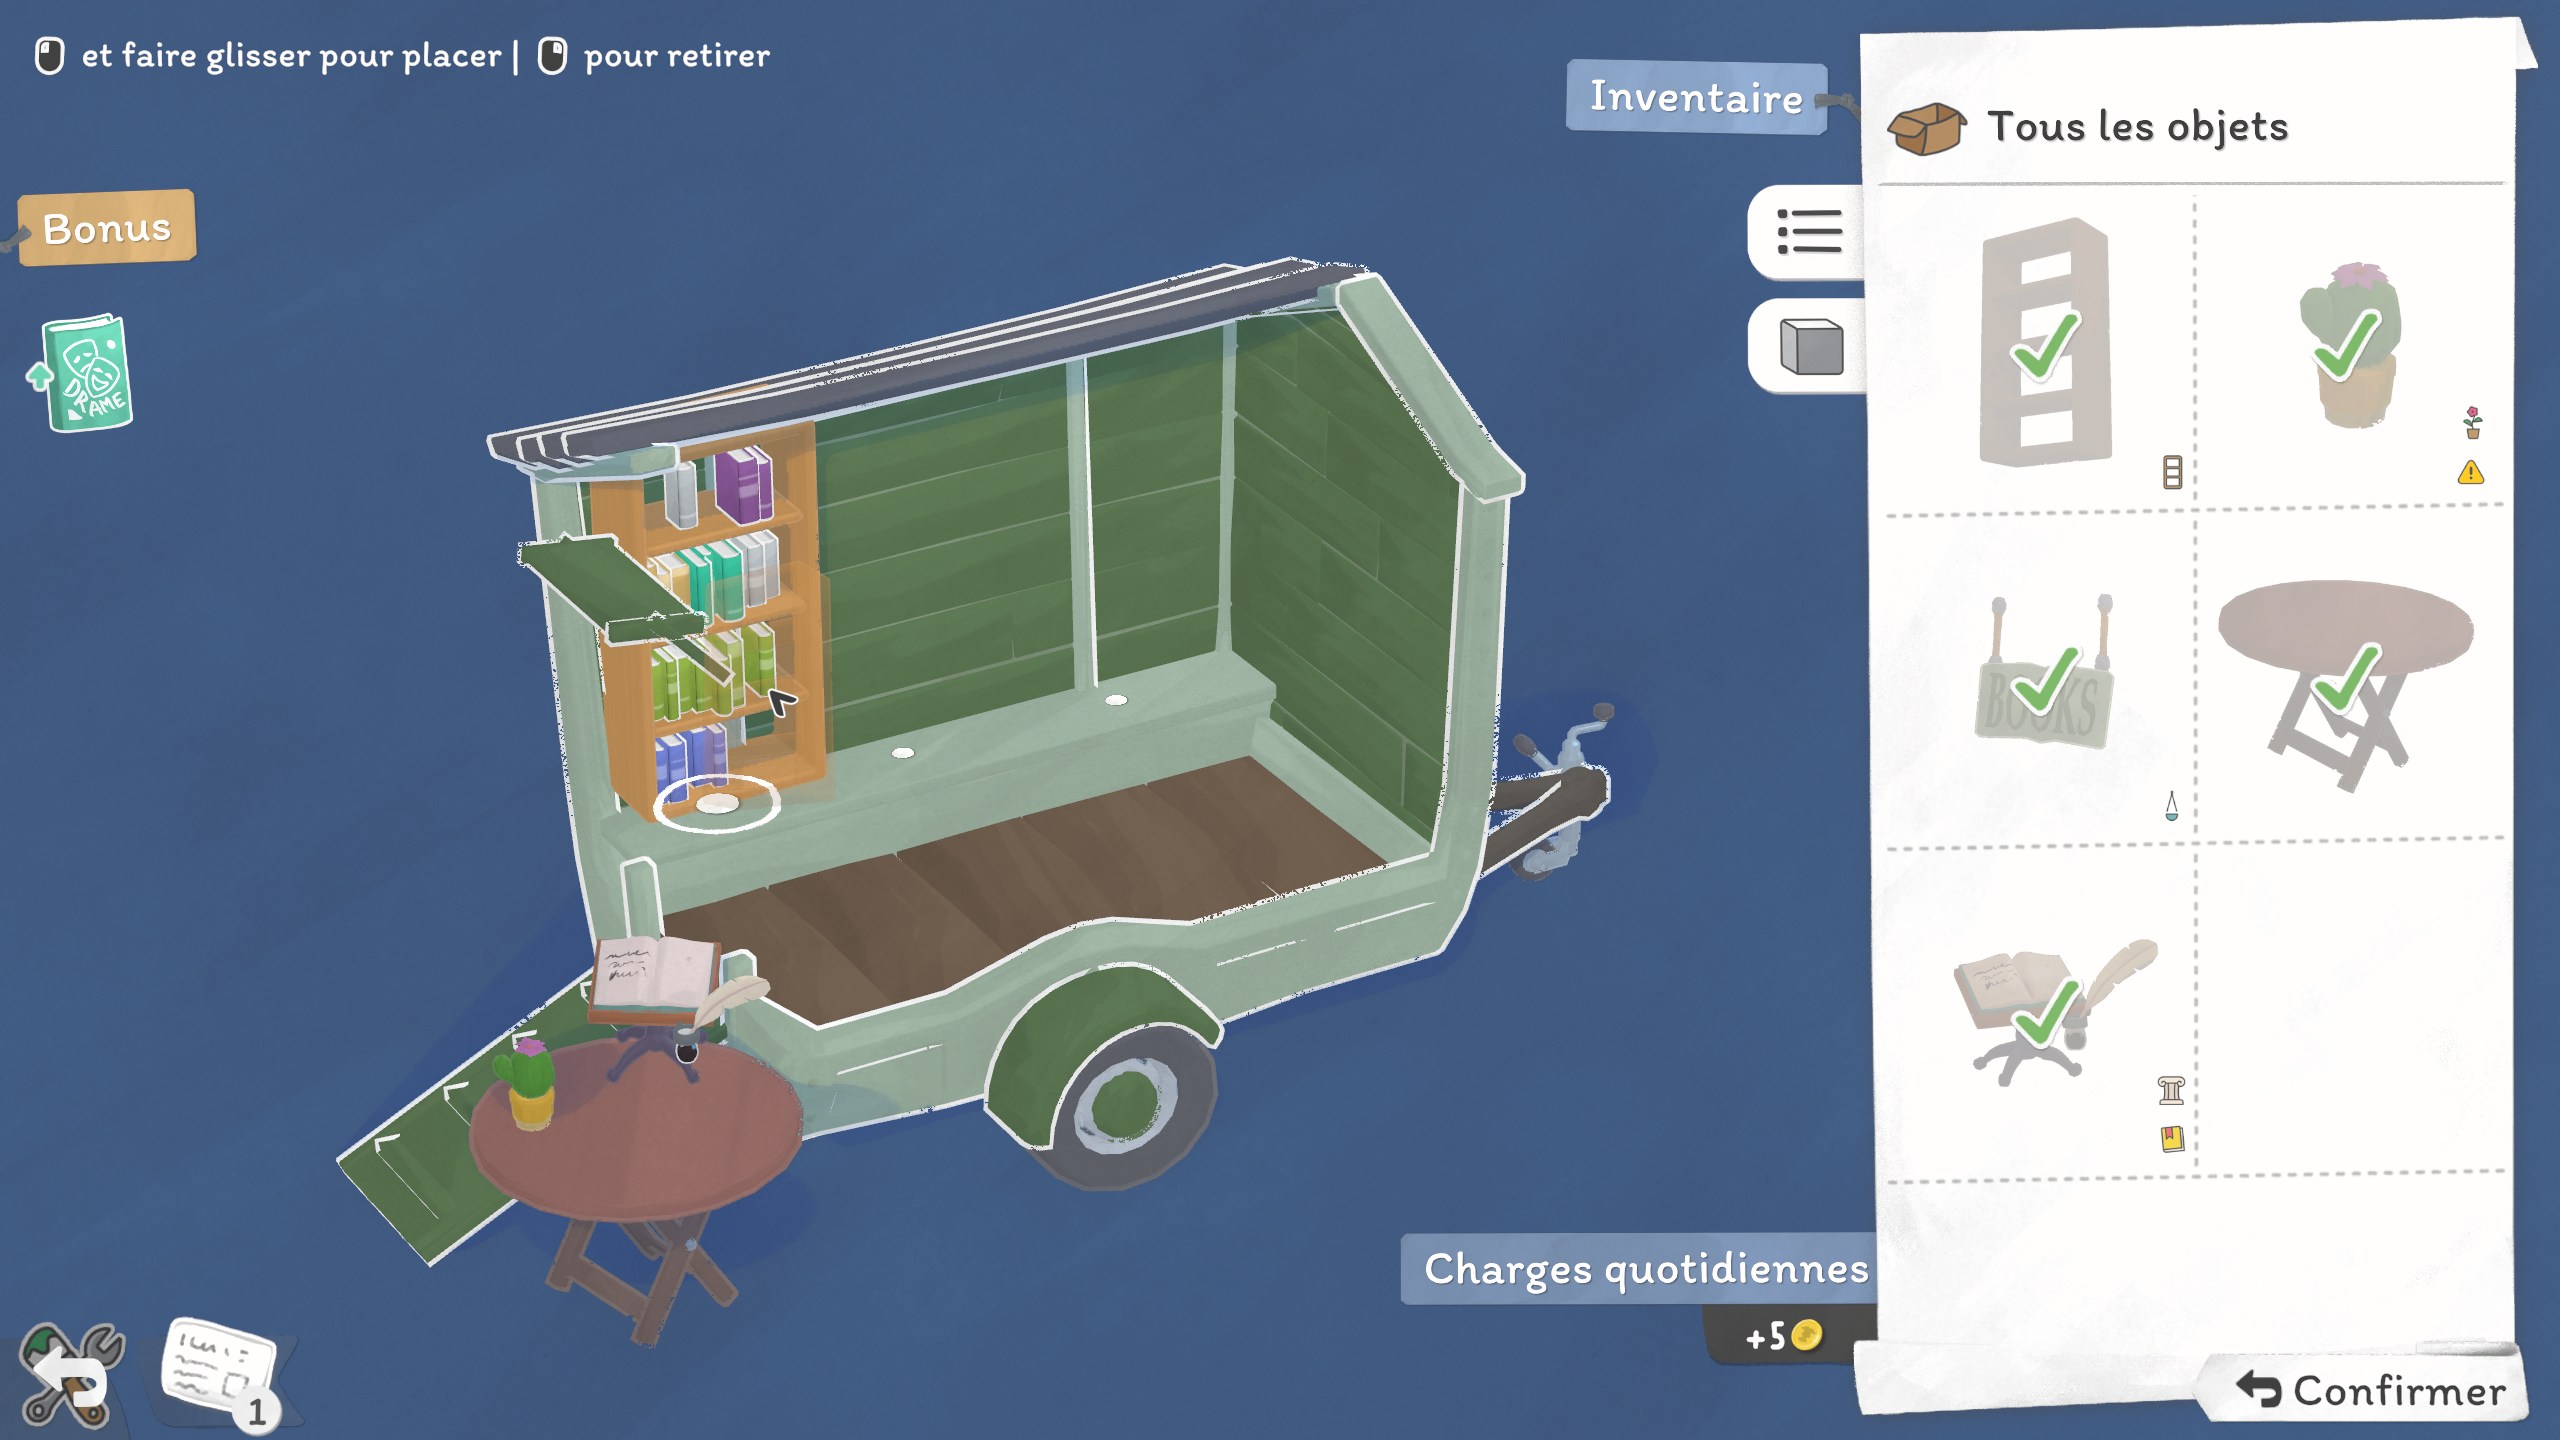
Task: Open the Inventaire tab
Action: pos(1696,97)
